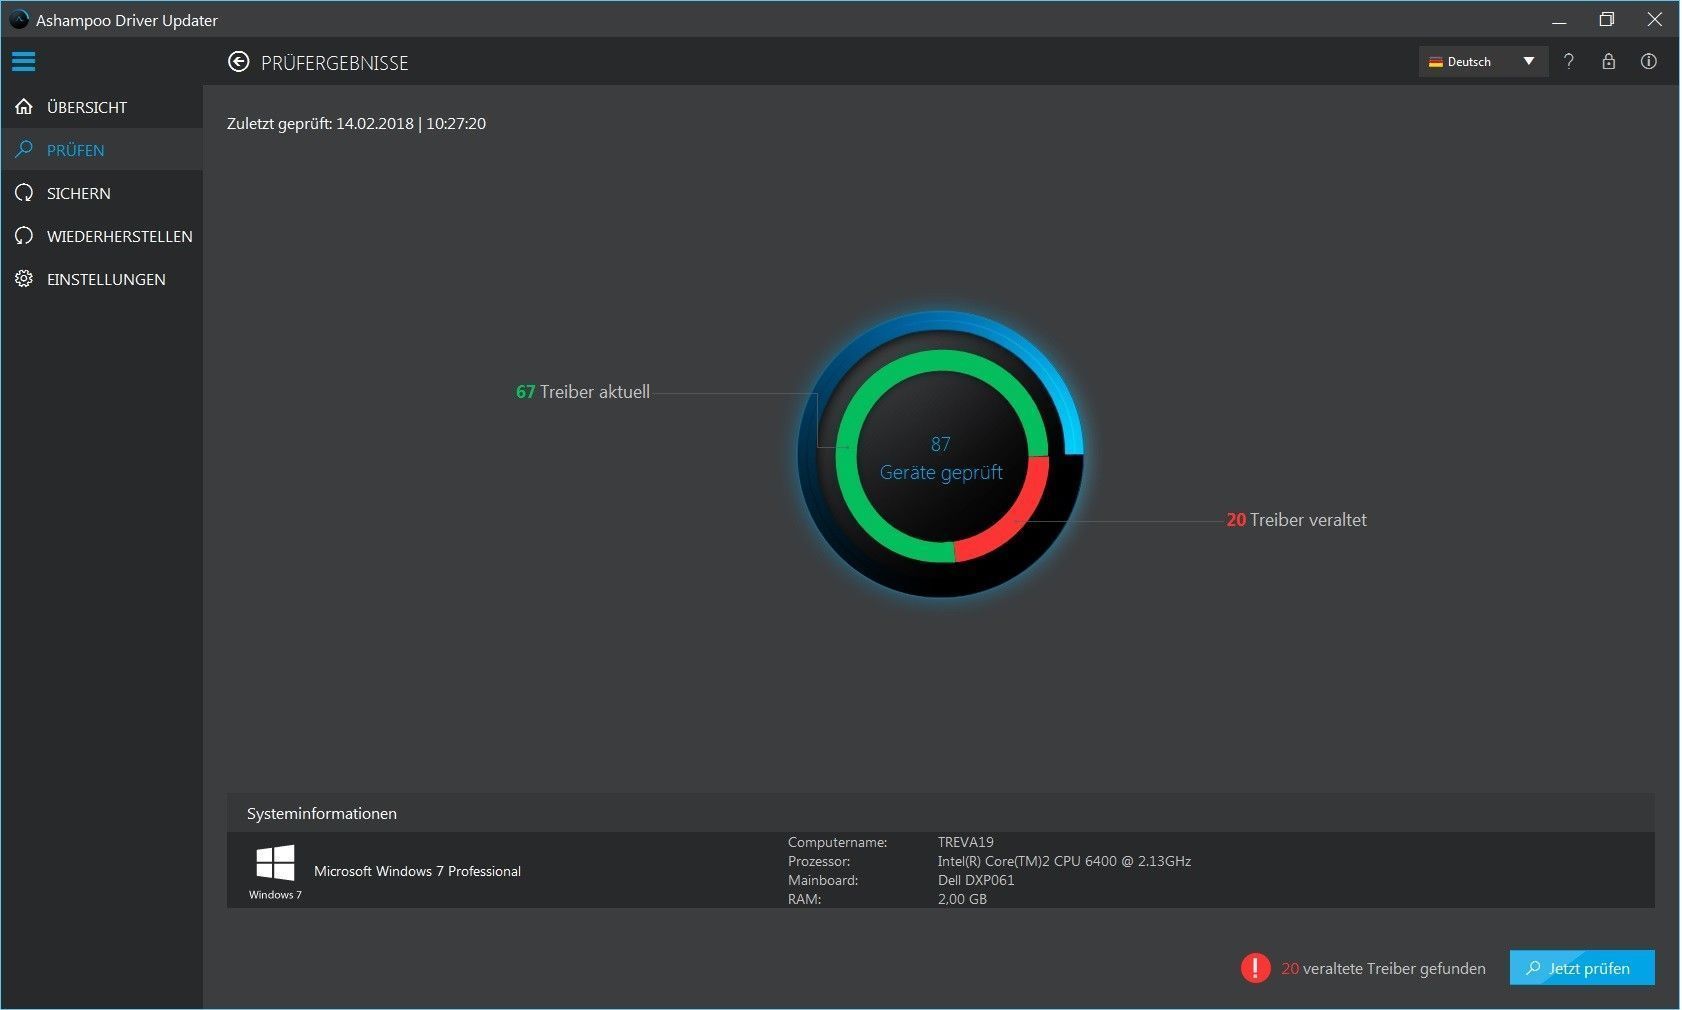
Task: Click the Übersicht home icon
Action: pyautogui.click(x=24, y=107)
